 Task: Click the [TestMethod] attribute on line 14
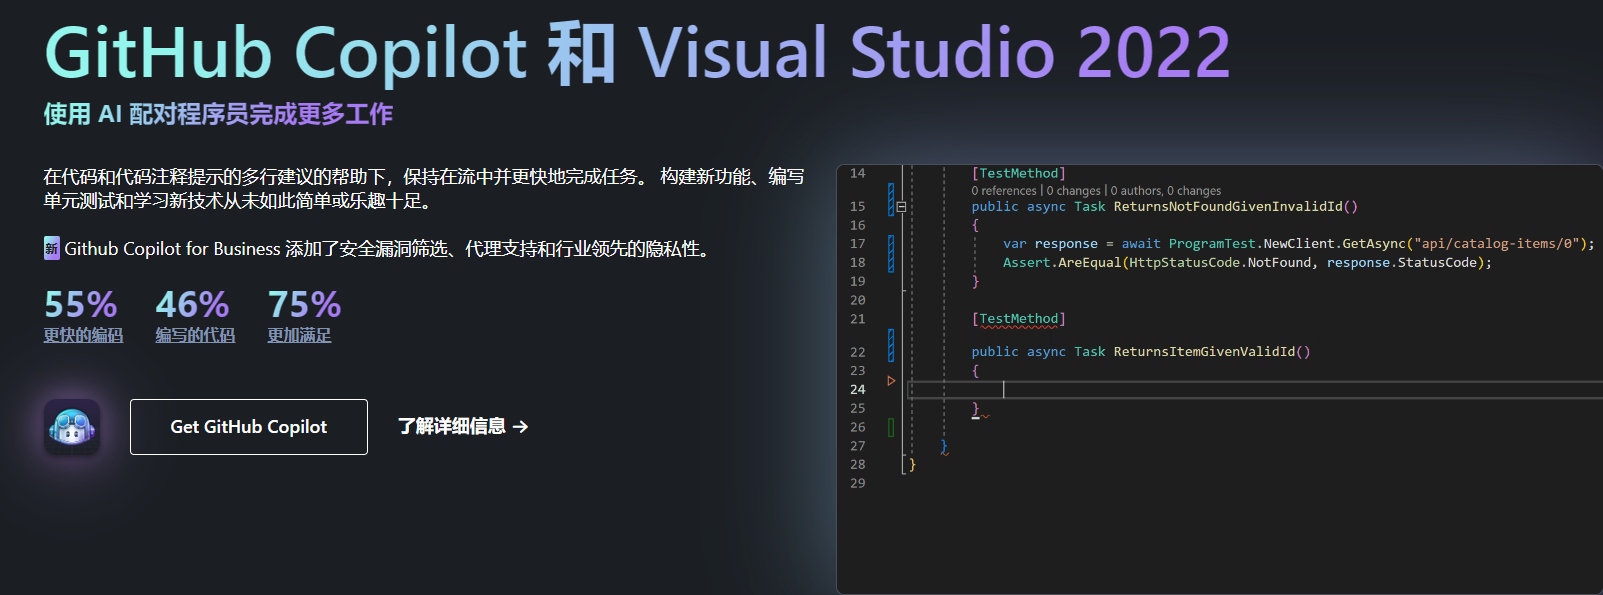(1018, 174)
